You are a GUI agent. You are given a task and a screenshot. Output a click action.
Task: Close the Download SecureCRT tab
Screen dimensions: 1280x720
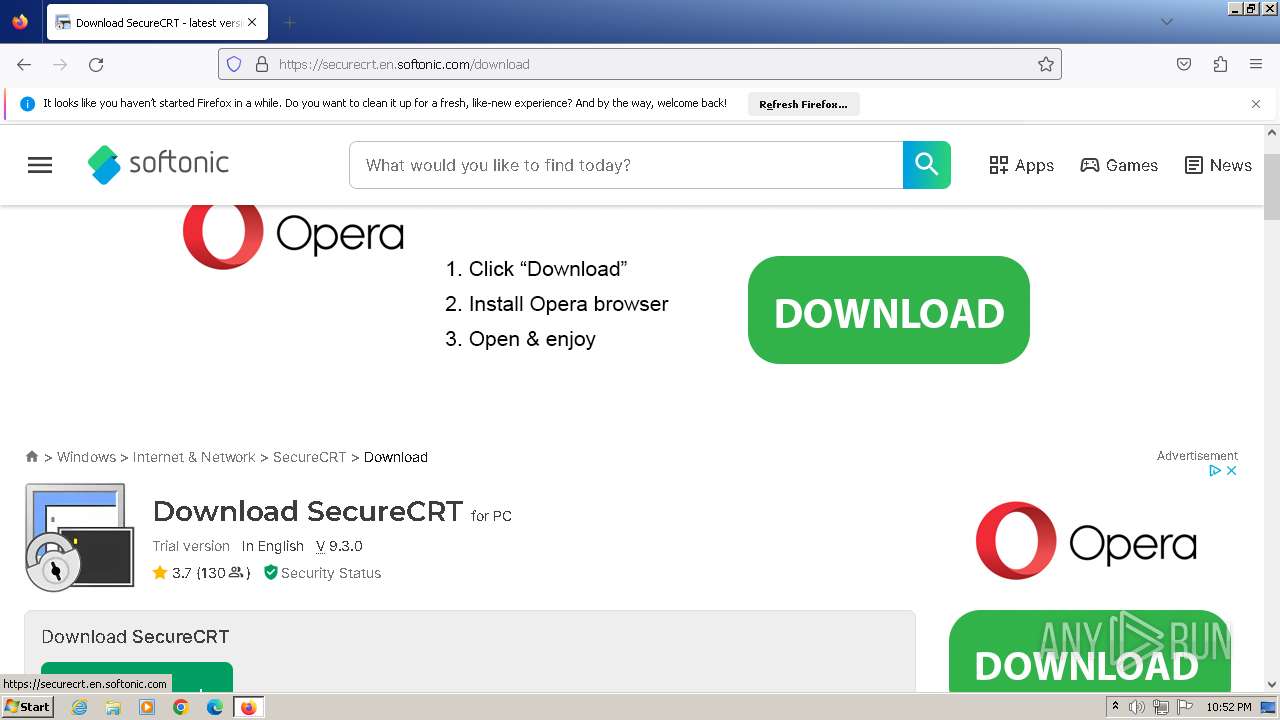[252, 22]
